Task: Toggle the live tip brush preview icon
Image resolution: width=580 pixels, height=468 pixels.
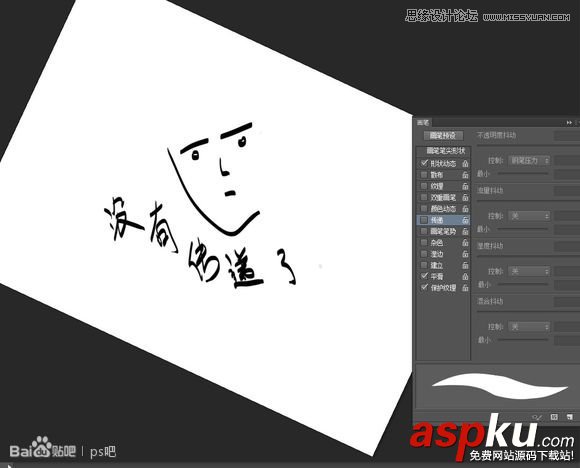Action: (x=537, y=417)
